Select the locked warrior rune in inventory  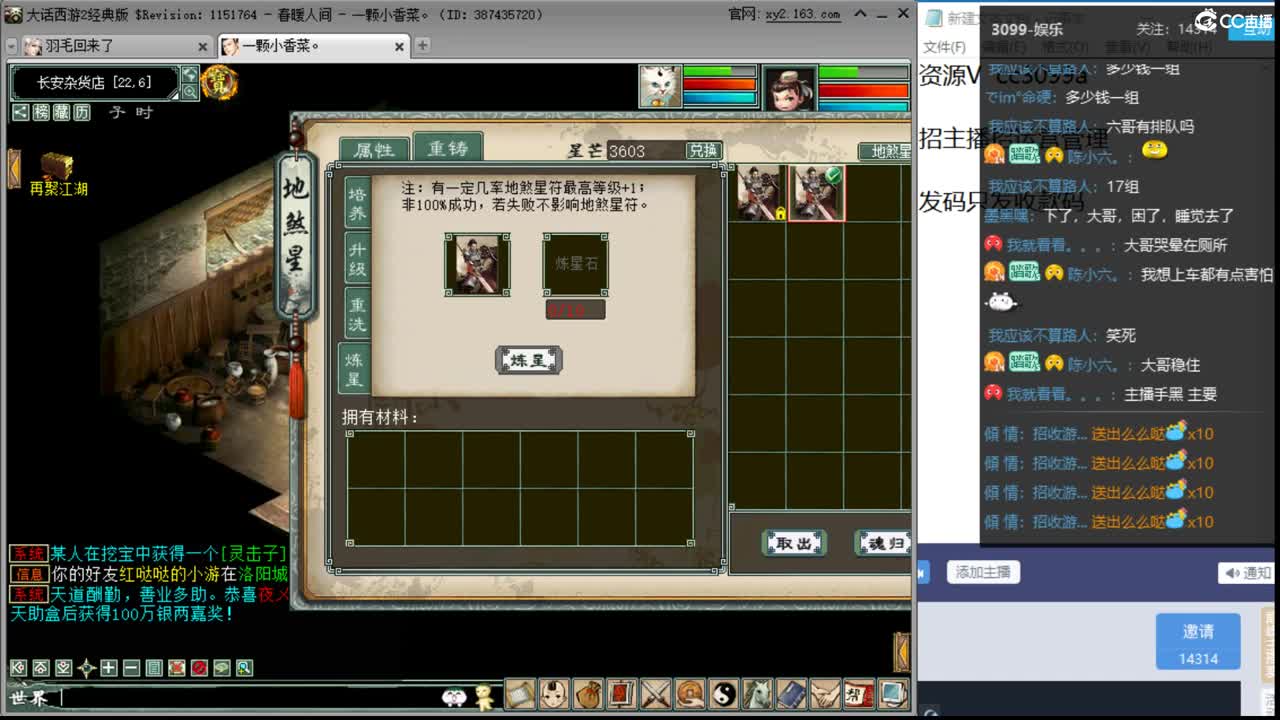point(760,193)
